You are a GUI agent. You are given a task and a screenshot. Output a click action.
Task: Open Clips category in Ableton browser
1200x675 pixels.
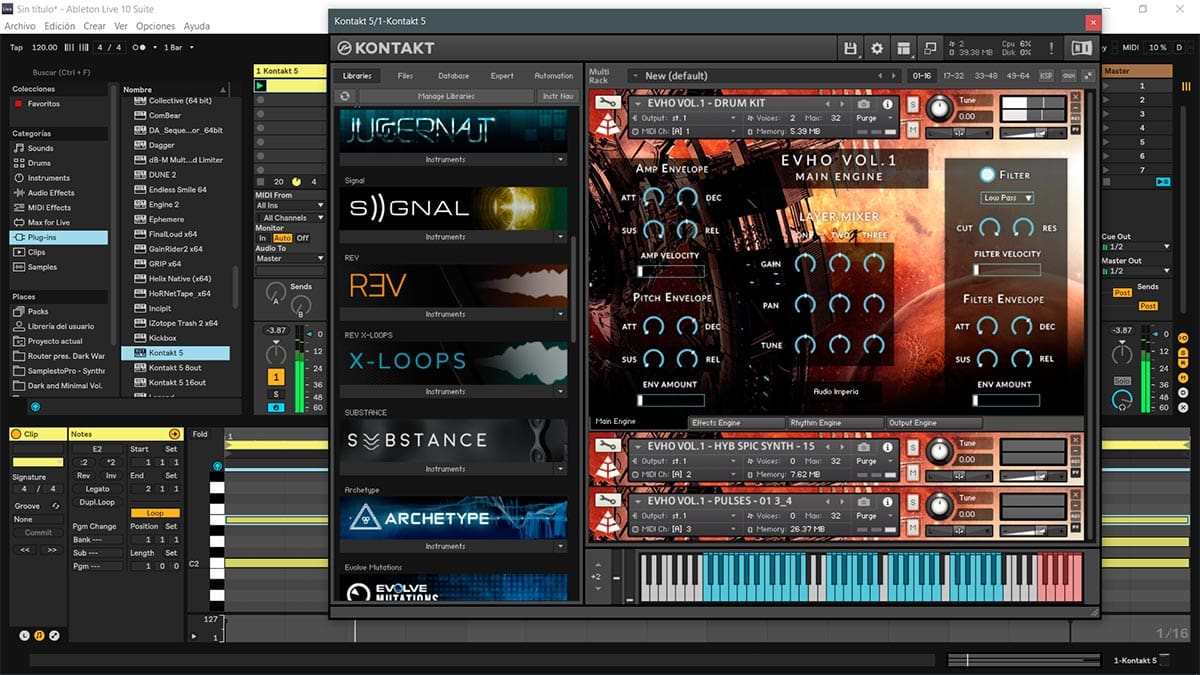[x=37, y=252]
